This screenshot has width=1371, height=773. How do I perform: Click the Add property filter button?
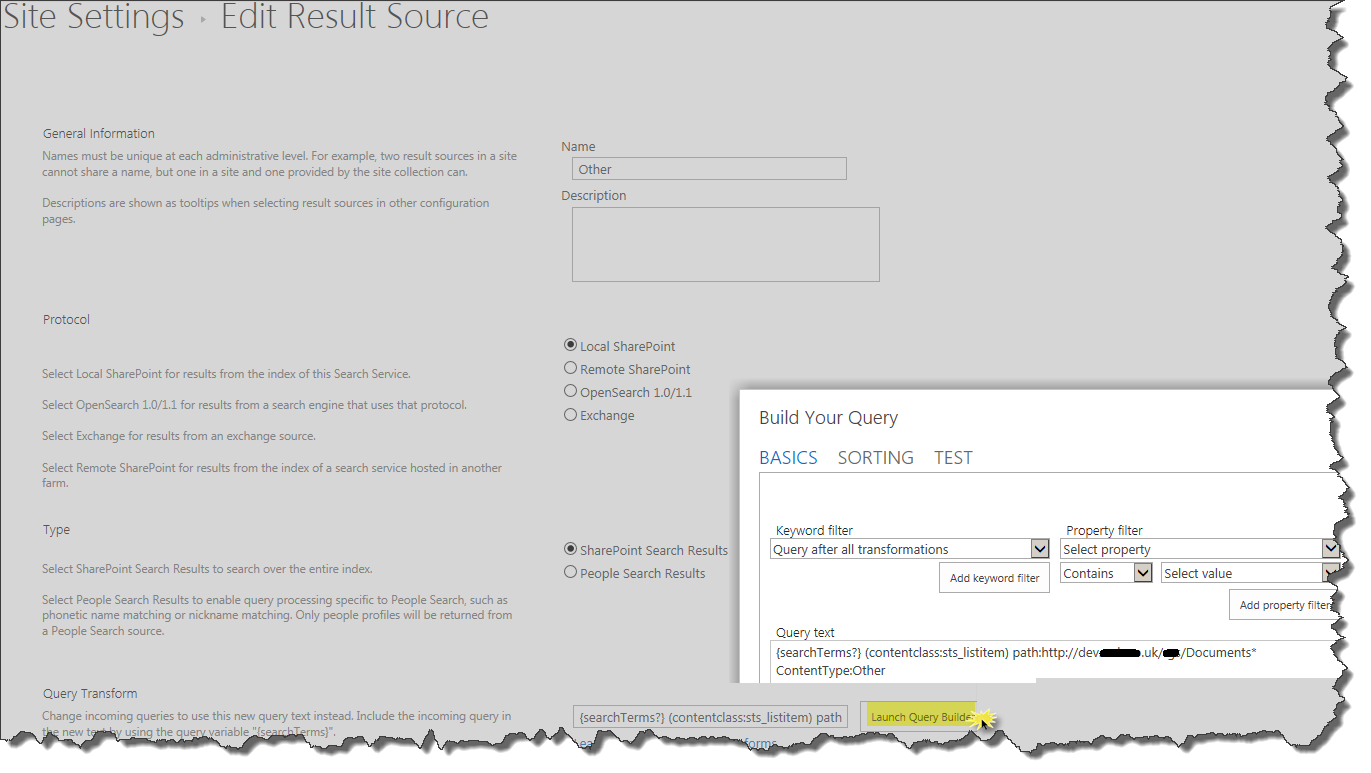(x=1284, y=605)
